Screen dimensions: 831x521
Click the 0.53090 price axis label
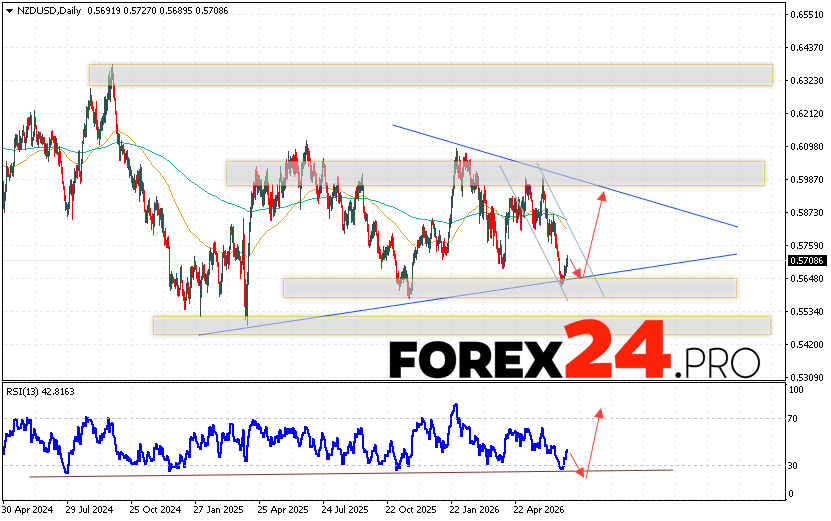point(807,377)
